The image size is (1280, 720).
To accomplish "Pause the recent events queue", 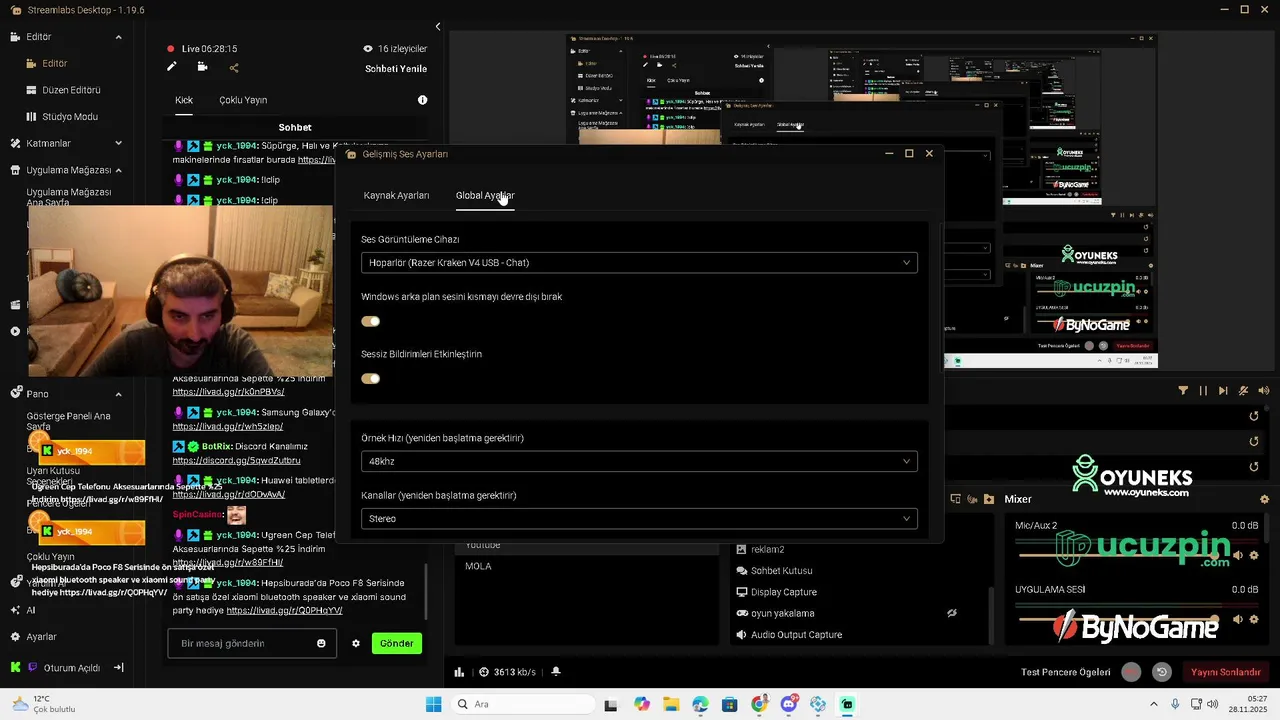I will 1203,391.
